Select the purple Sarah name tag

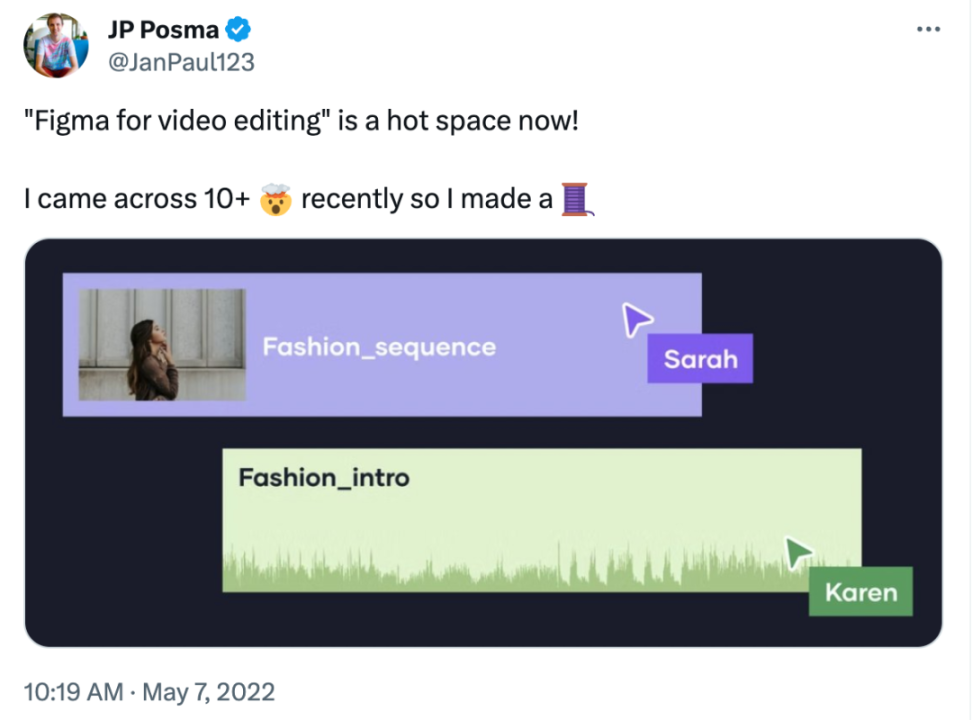pyautogui.click(x=700, y=358)
